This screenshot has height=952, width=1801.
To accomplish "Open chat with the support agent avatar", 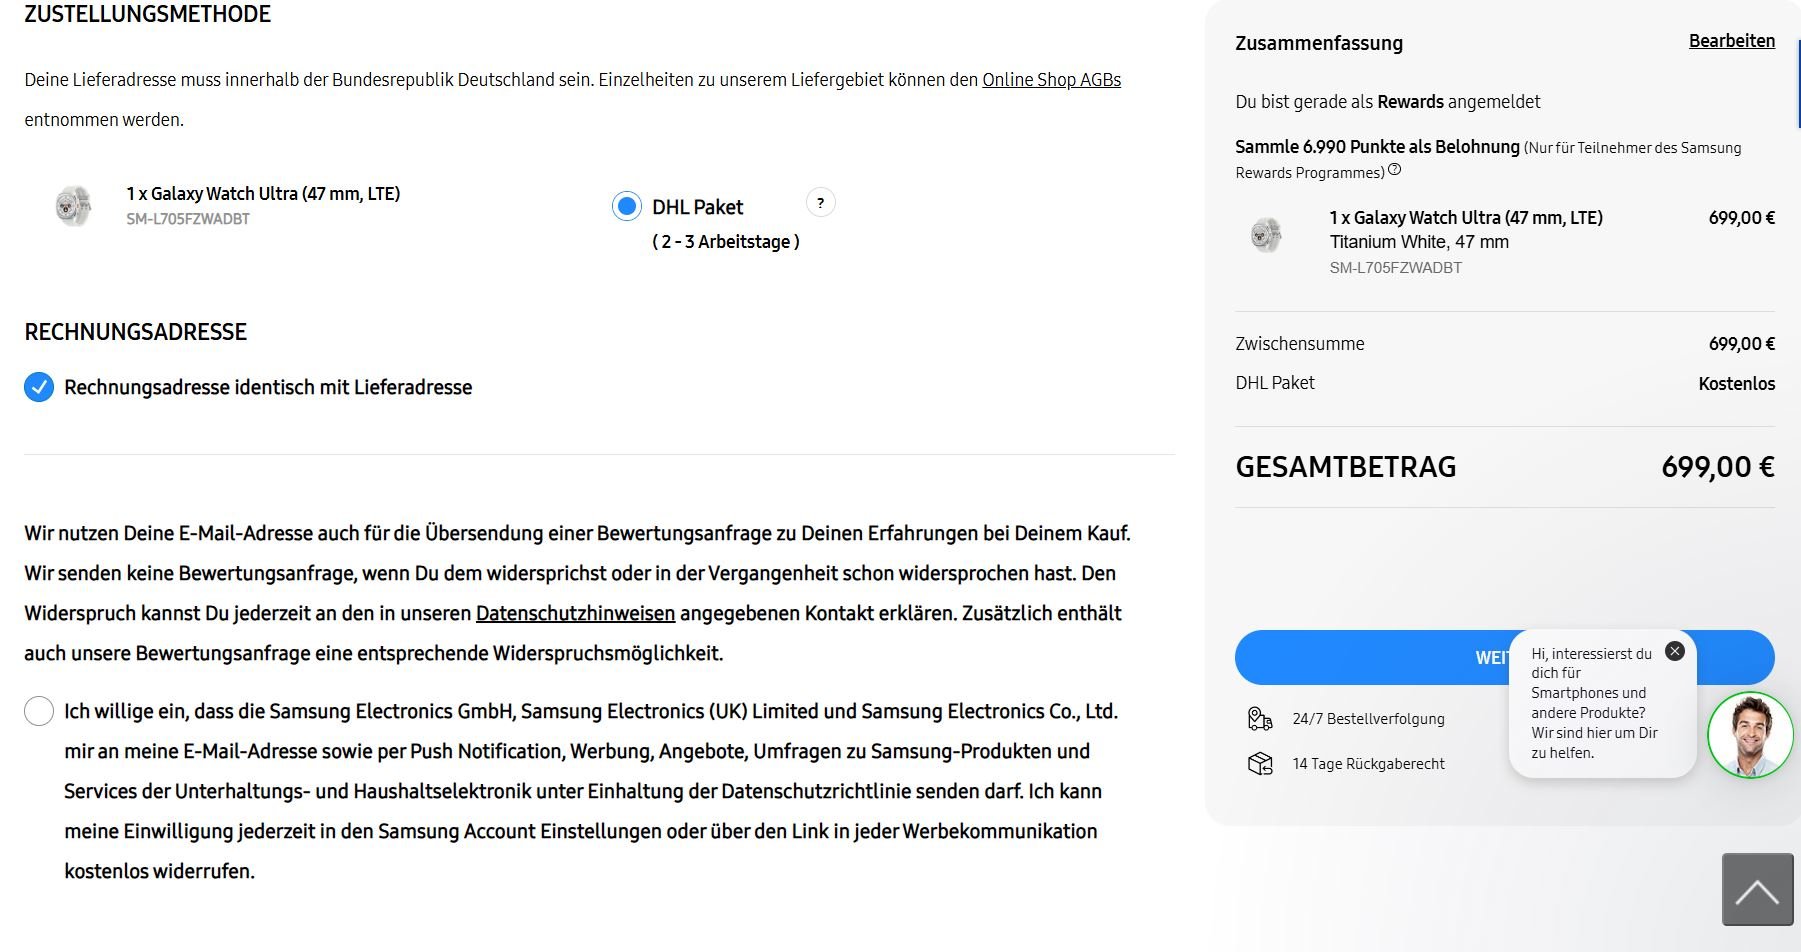I will 1749,735.
